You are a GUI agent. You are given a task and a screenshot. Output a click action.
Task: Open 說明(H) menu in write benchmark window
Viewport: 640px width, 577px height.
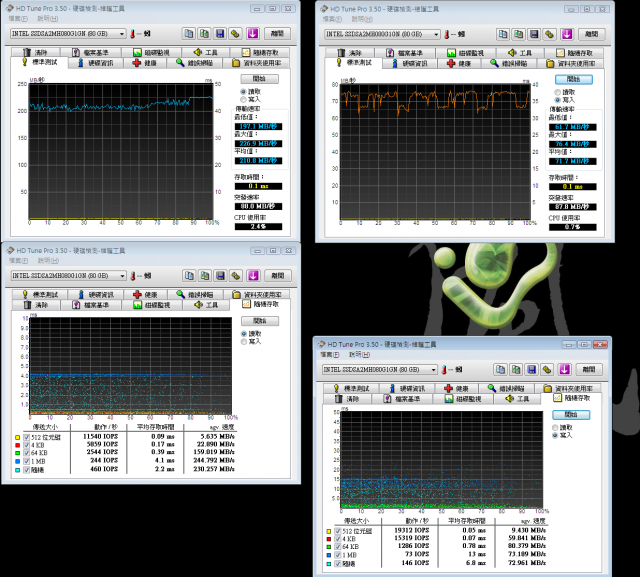click(x=362, y=19)
